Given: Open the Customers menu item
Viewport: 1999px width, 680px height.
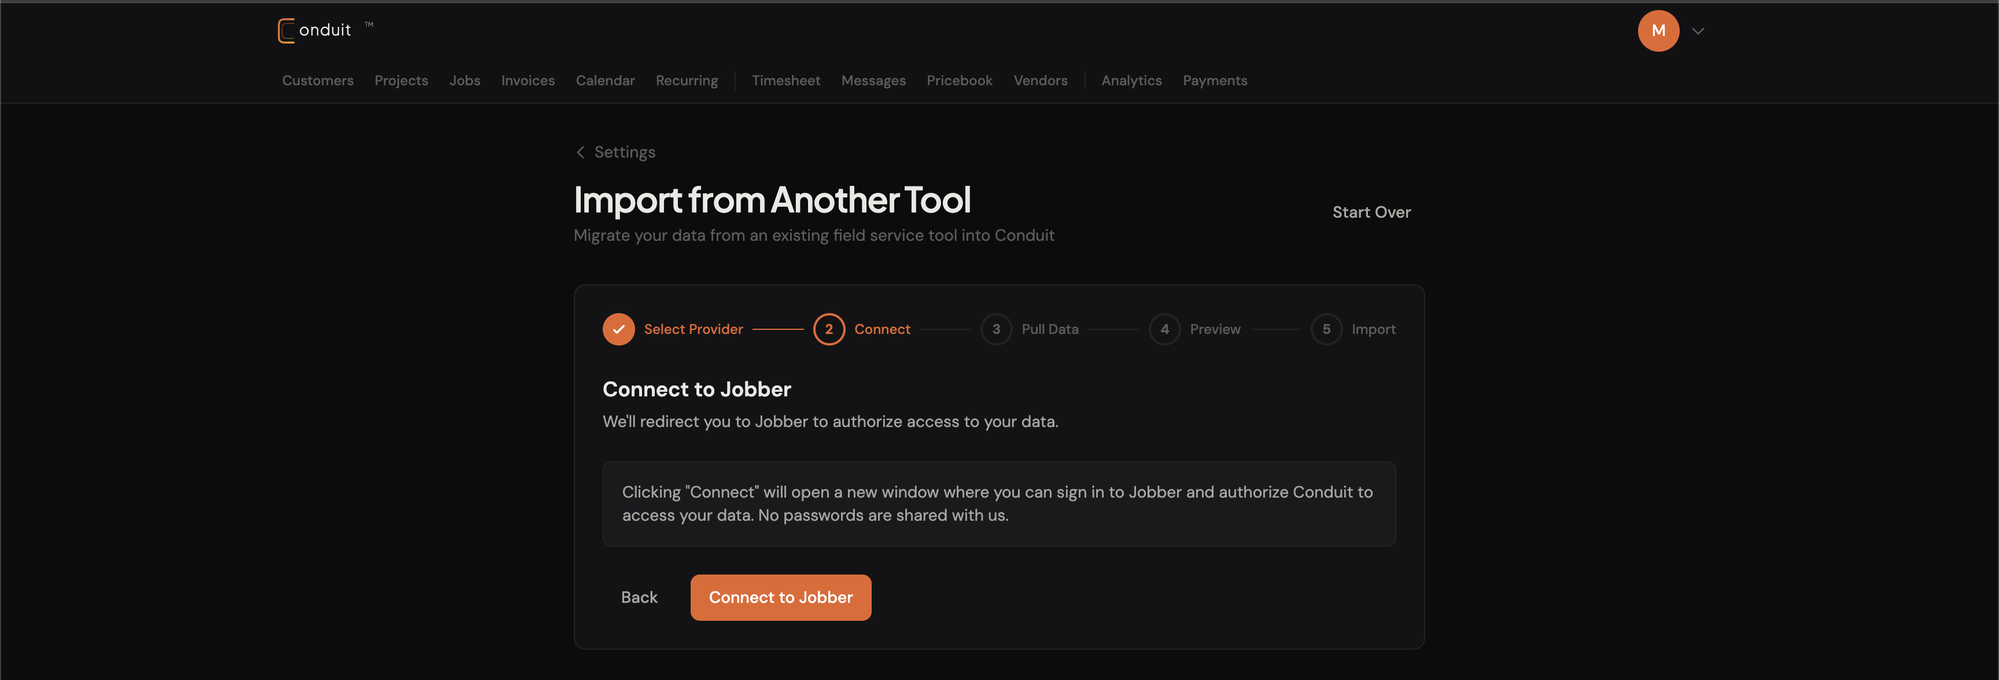Looking at the screenshot, I should pos(318,81).
